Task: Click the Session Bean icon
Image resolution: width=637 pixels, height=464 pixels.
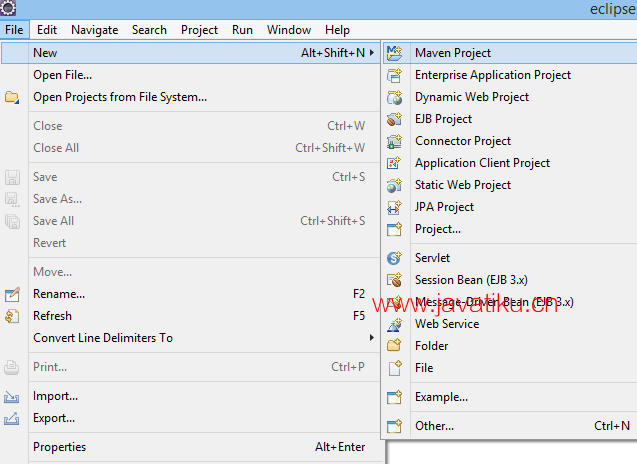Action: click(394, 280)
